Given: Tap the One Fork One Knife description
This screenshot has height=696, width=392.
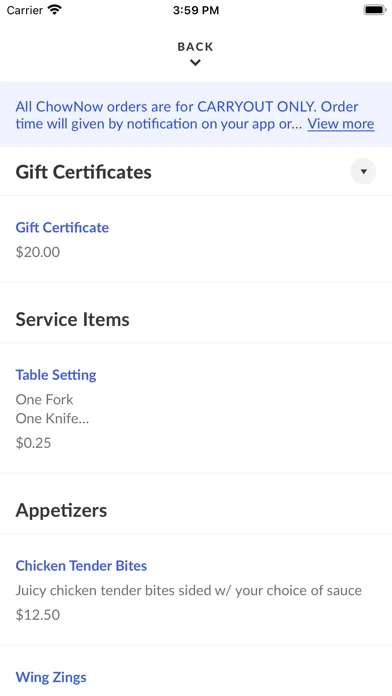Looking at the screenshot, I should click(52, 409).
